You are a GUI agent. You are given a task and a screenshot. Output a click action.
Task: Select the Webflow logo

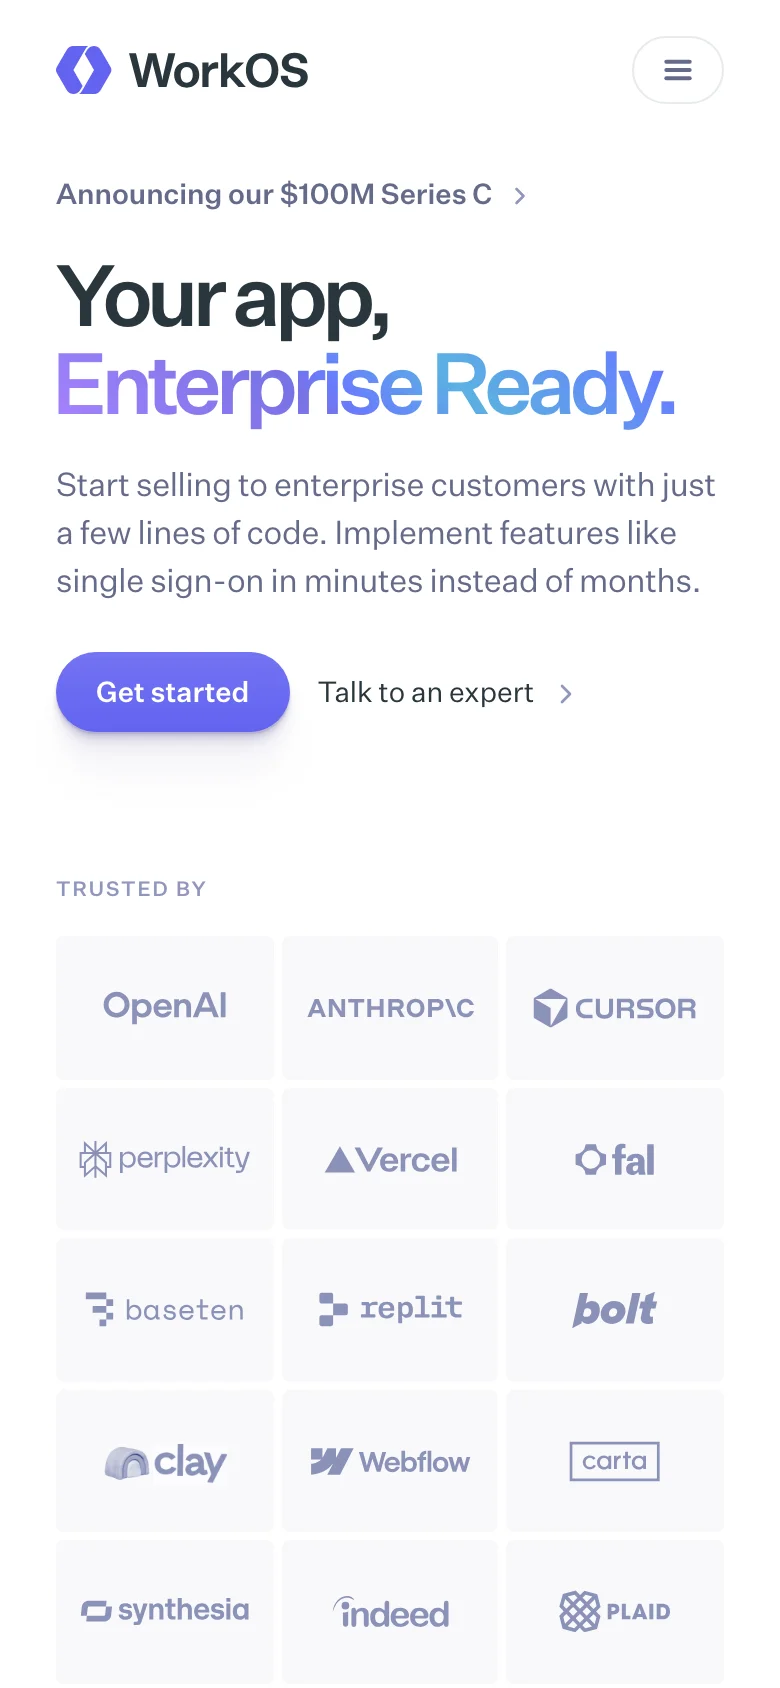[x=390, y=1460]
